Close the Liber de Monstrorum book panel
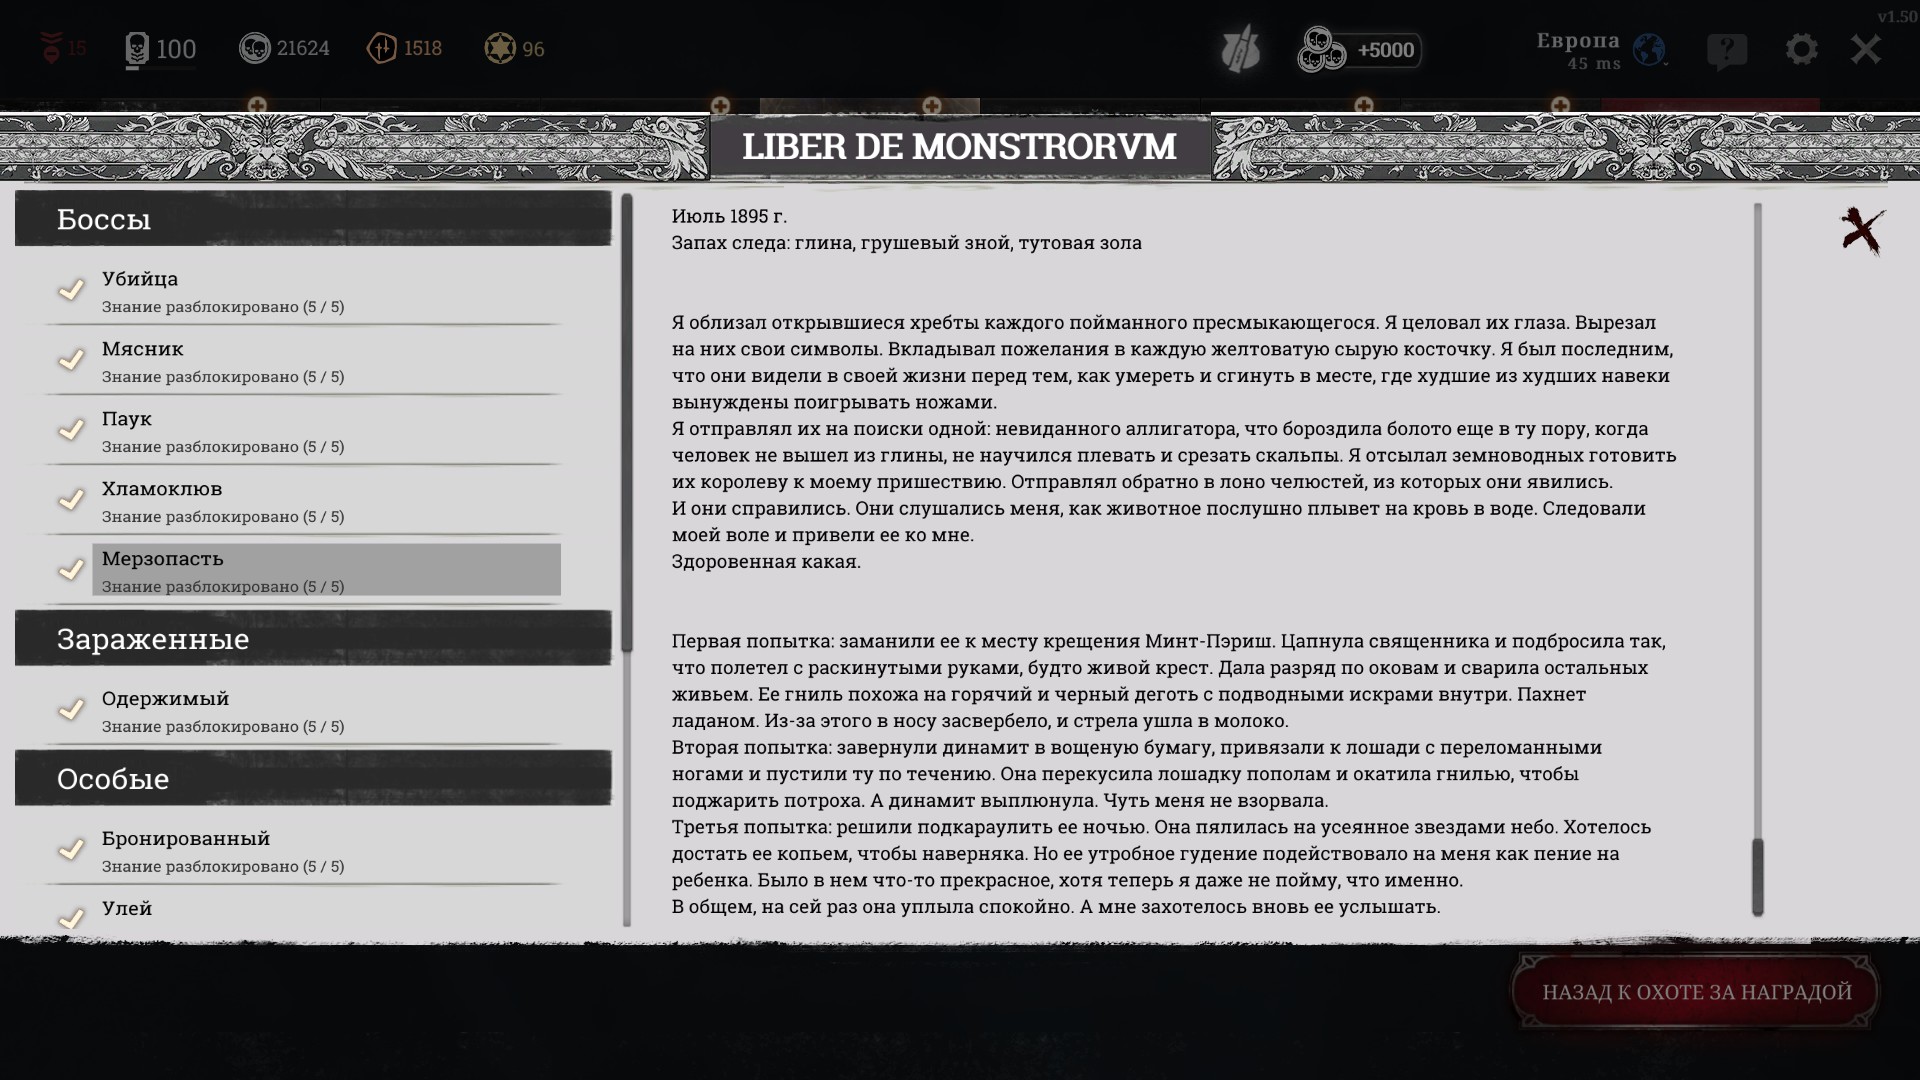Screen dimensions: 1920x1080 tap(1862, 231)
